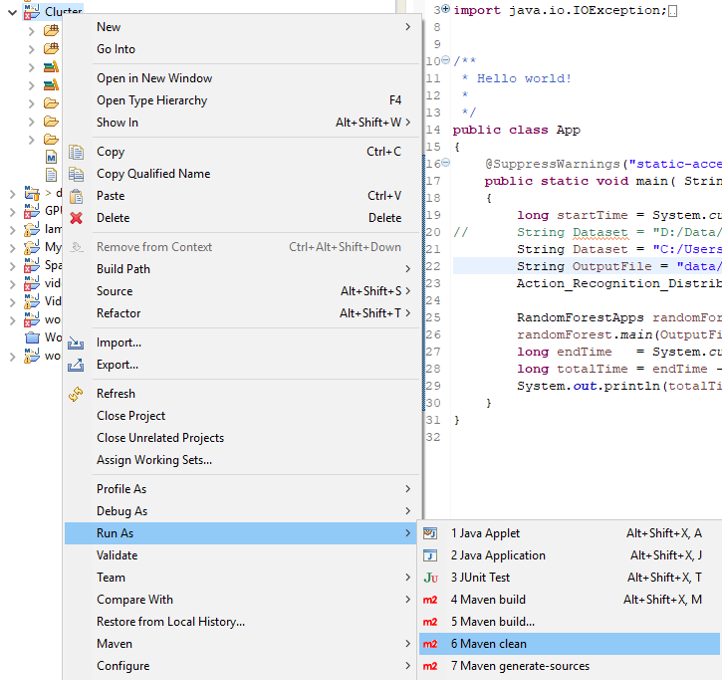Collapse the main method fold at line 16

(x=445, y=163)
